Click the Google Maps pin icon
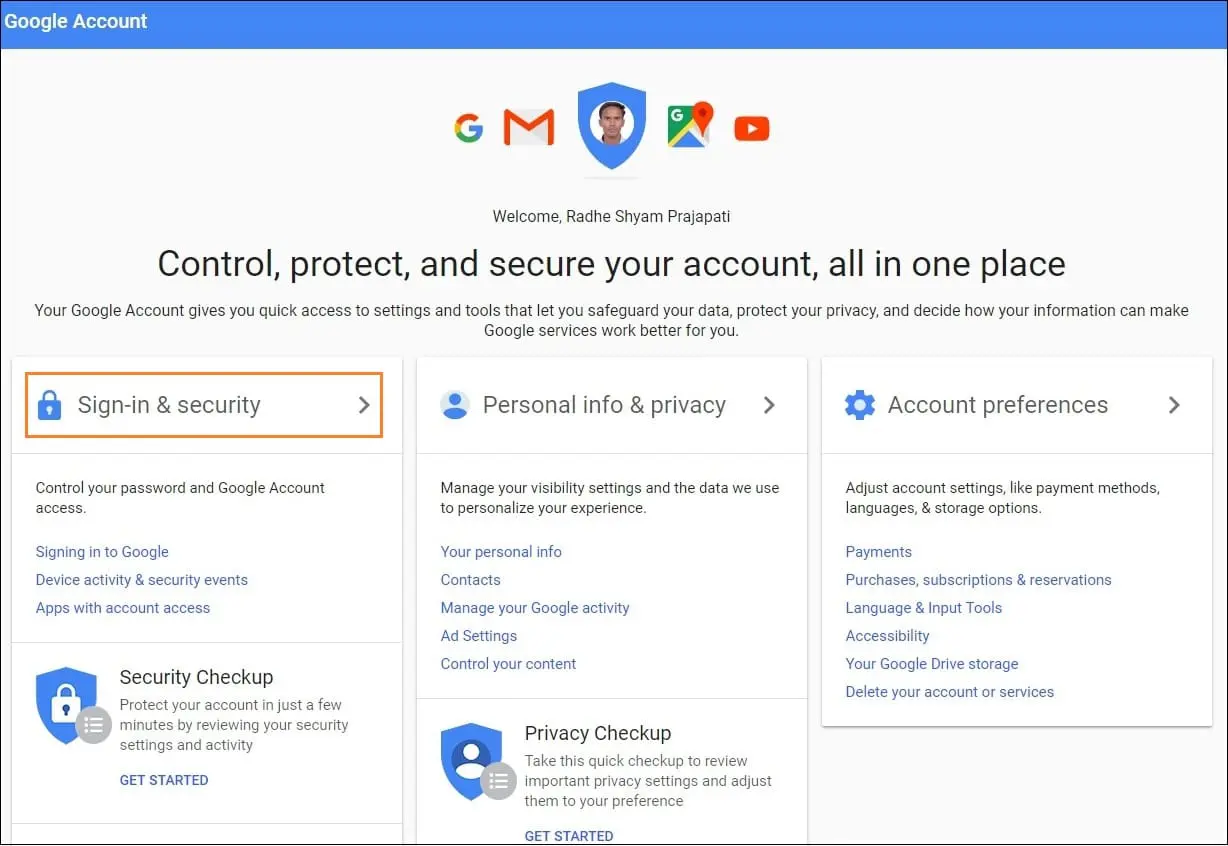 pos(689,126)
